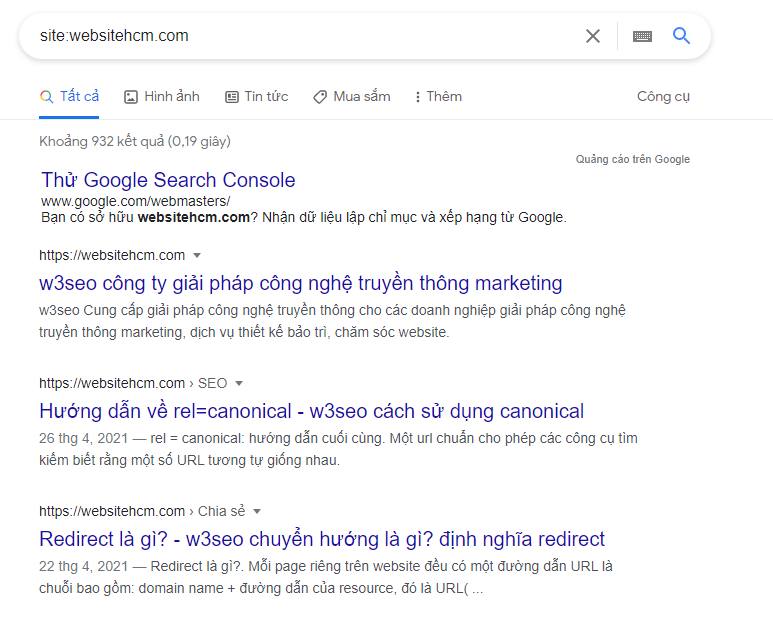Click the tag icon on the Mua sắm tab
This screenshot has width=773, height=619.
pyautogui.click(x=320, y=97)
